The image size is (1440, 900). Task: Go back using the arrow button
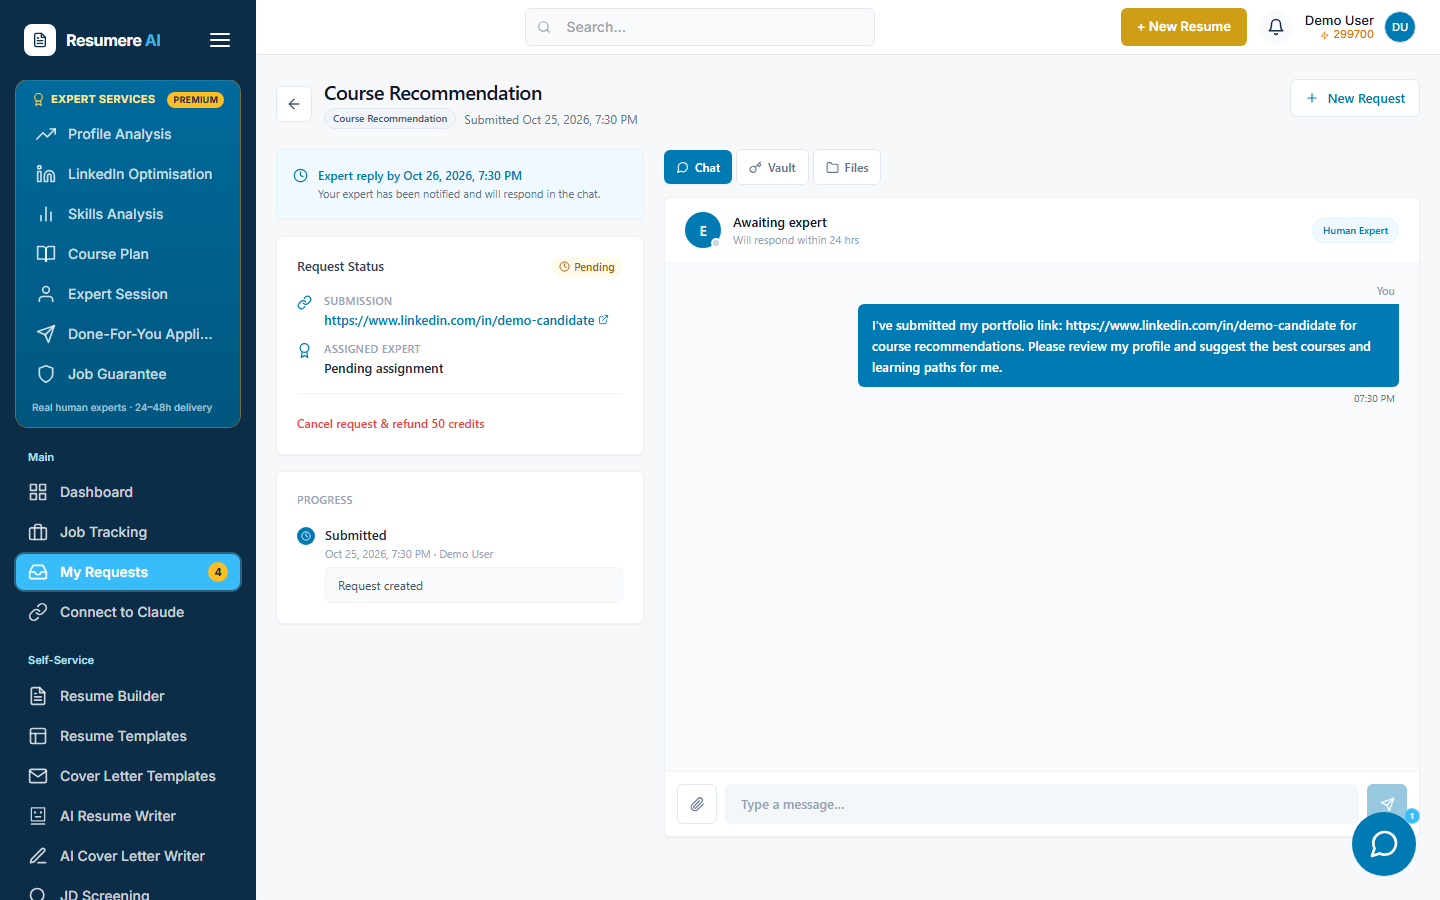click(x=294, y=104)
